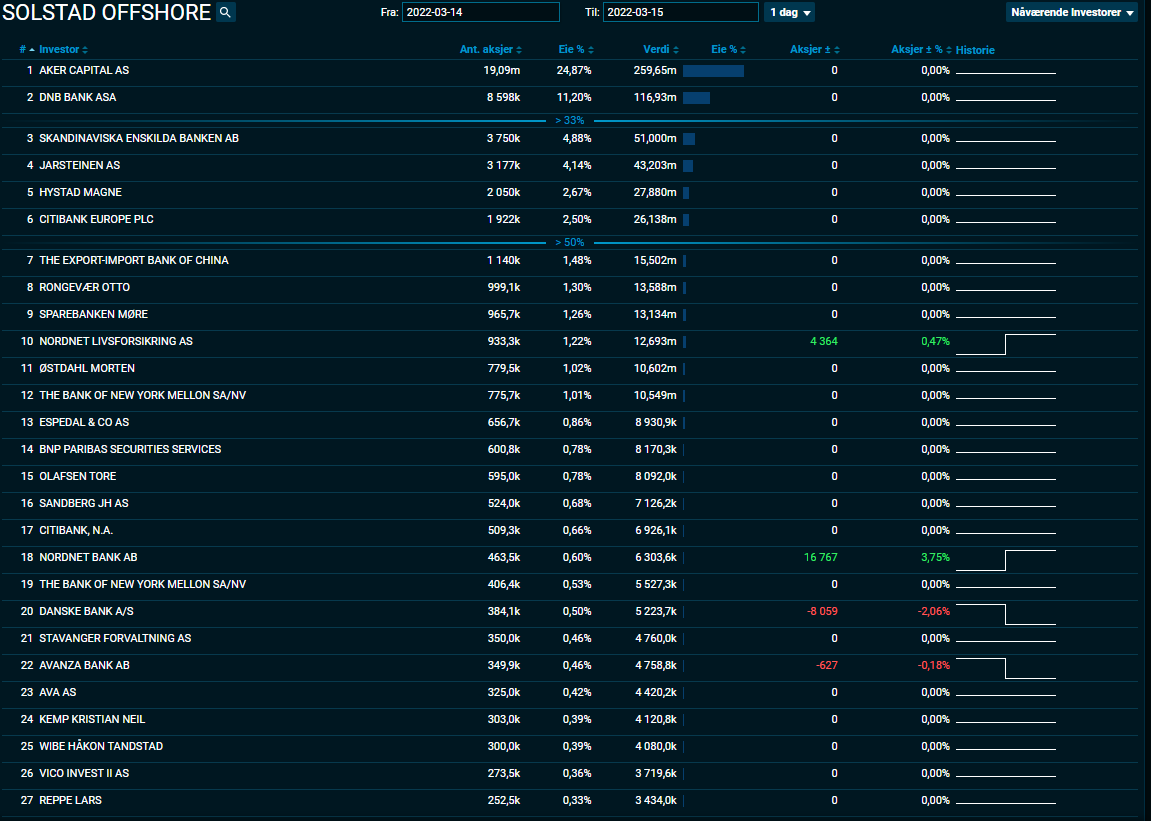Select investor AVANZA BANK AB
The height and width of the screenshot is (821, 1151).
click(84, 665)
